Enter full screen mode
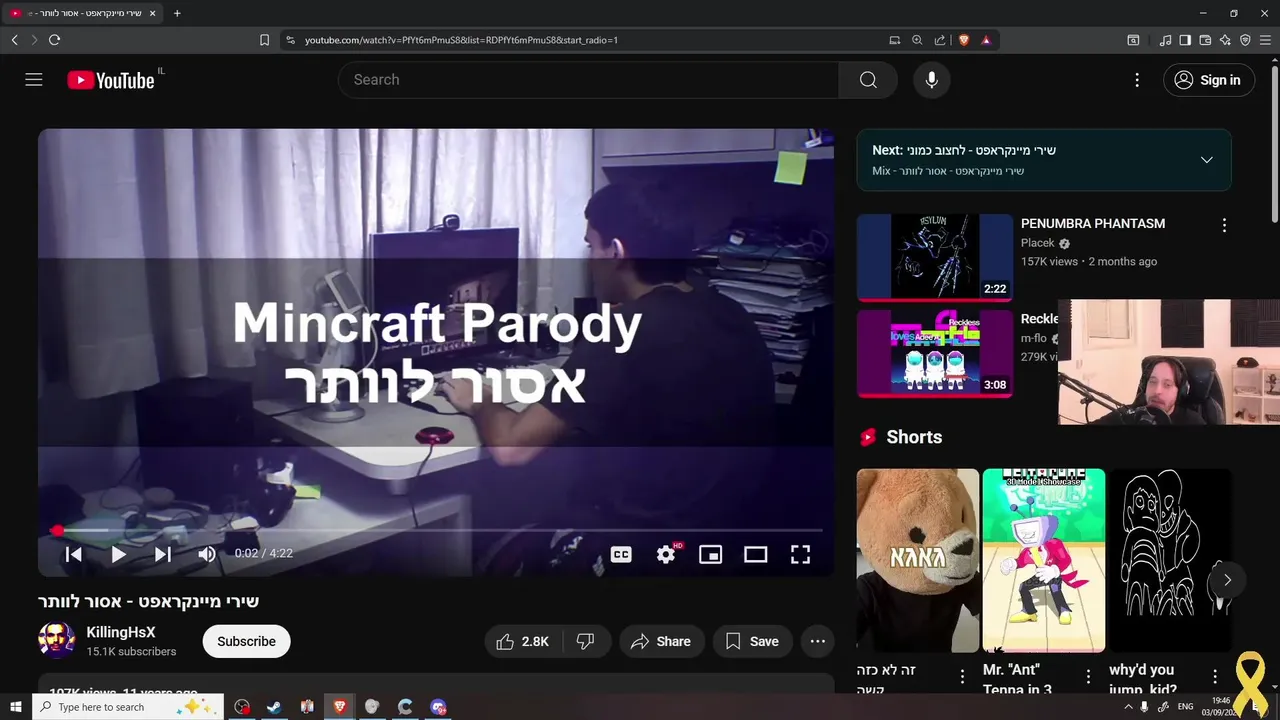1280x720 pixels. 800,554
